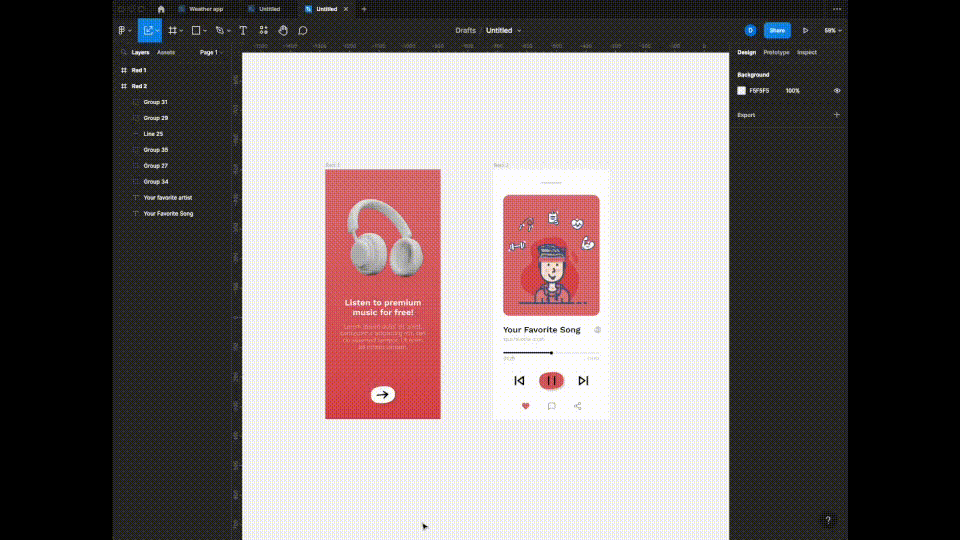Select the Hand tool
This screenshot has height=540, width=960.
283,31
